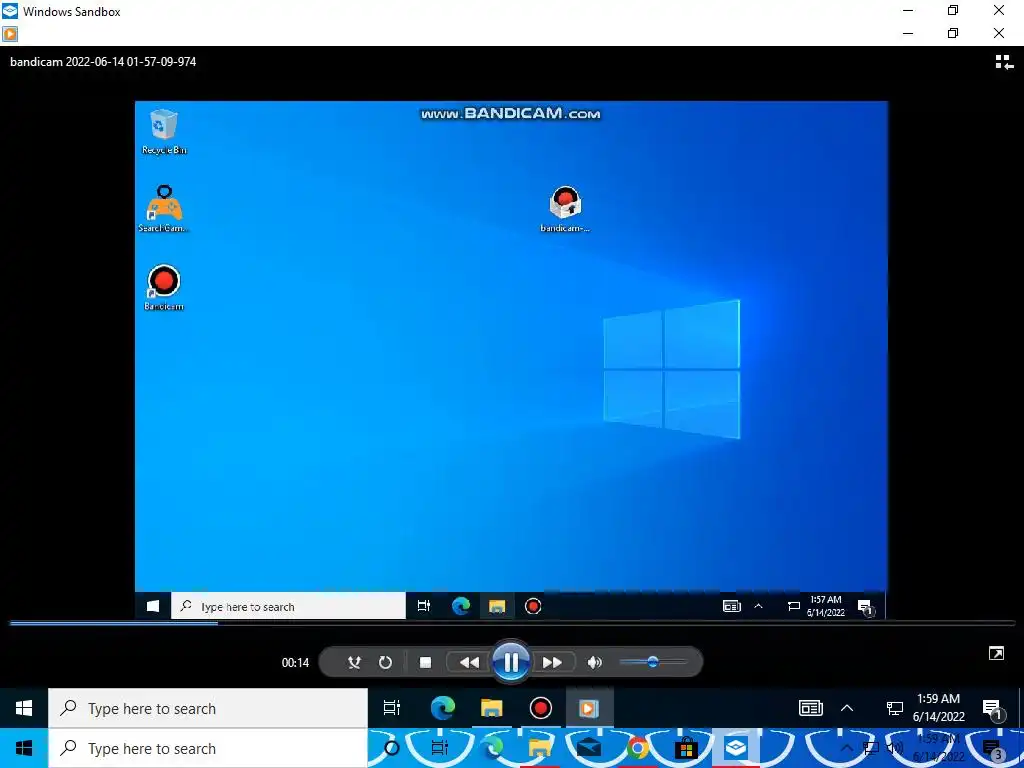The image size is (1024, 768).
Task: Open the sandbox clock showing 1:59 AM
Action: tap(938, 708)
